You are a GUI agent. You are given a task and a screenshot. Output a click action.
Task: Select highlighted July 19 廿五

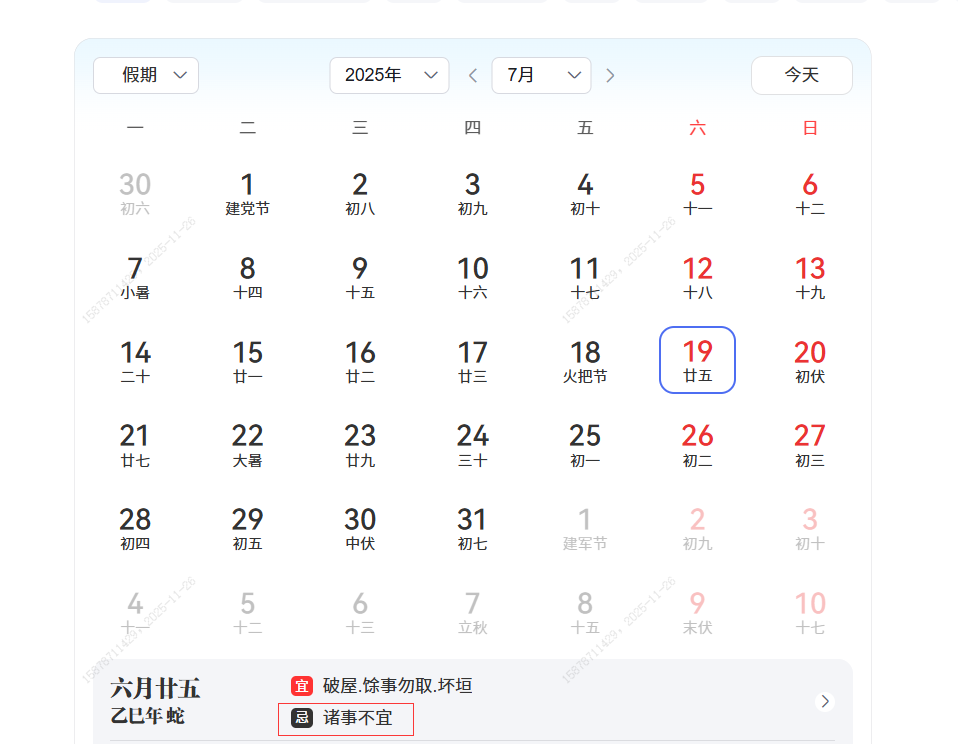click(x=697, y=360)
